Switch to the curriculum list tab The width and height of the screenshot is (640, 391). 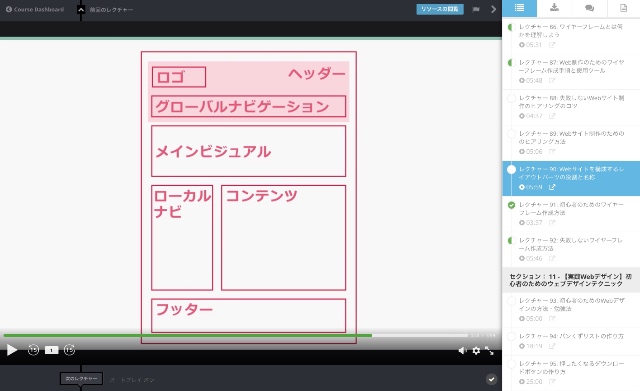[519, 8]
